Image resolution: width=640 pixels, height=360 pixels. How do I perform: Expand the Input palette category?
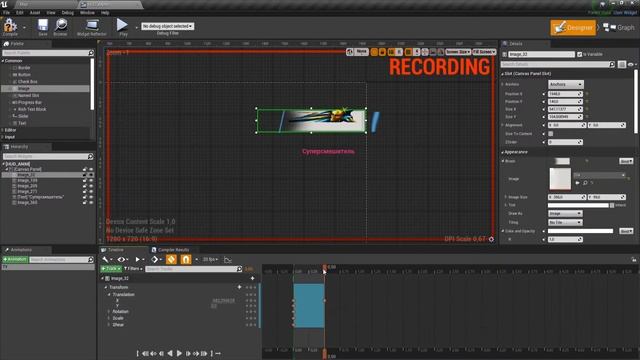pos(3,137)
